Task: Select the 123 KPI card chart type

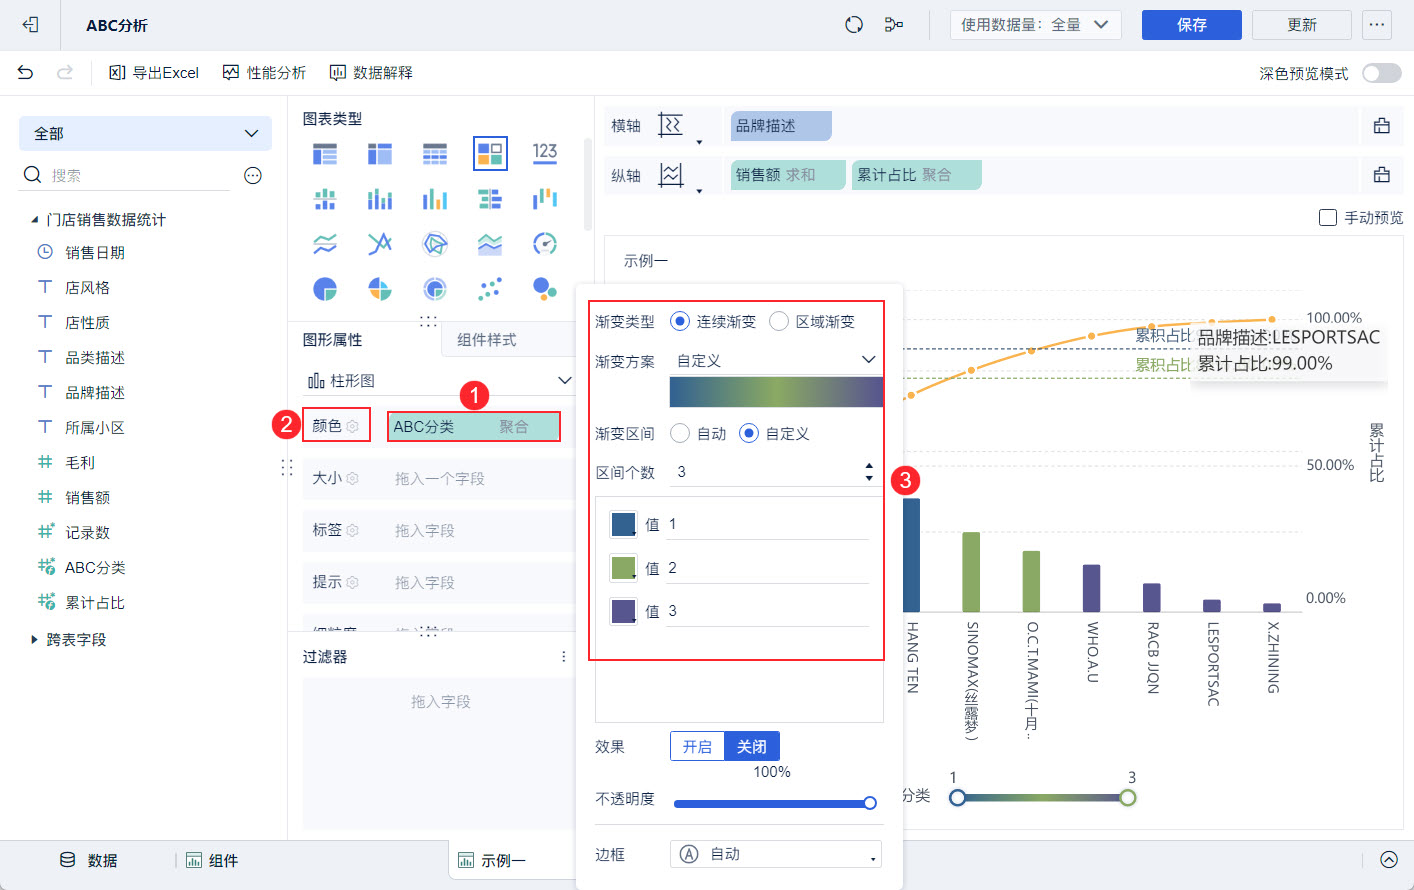Action: (545, 154)
